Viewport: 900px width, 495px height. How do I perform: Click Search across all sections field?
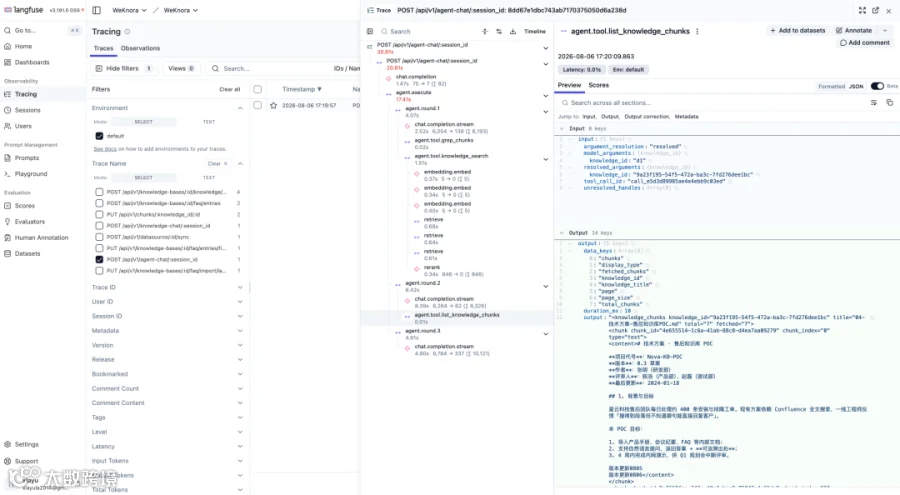click(x=712, y=103)
